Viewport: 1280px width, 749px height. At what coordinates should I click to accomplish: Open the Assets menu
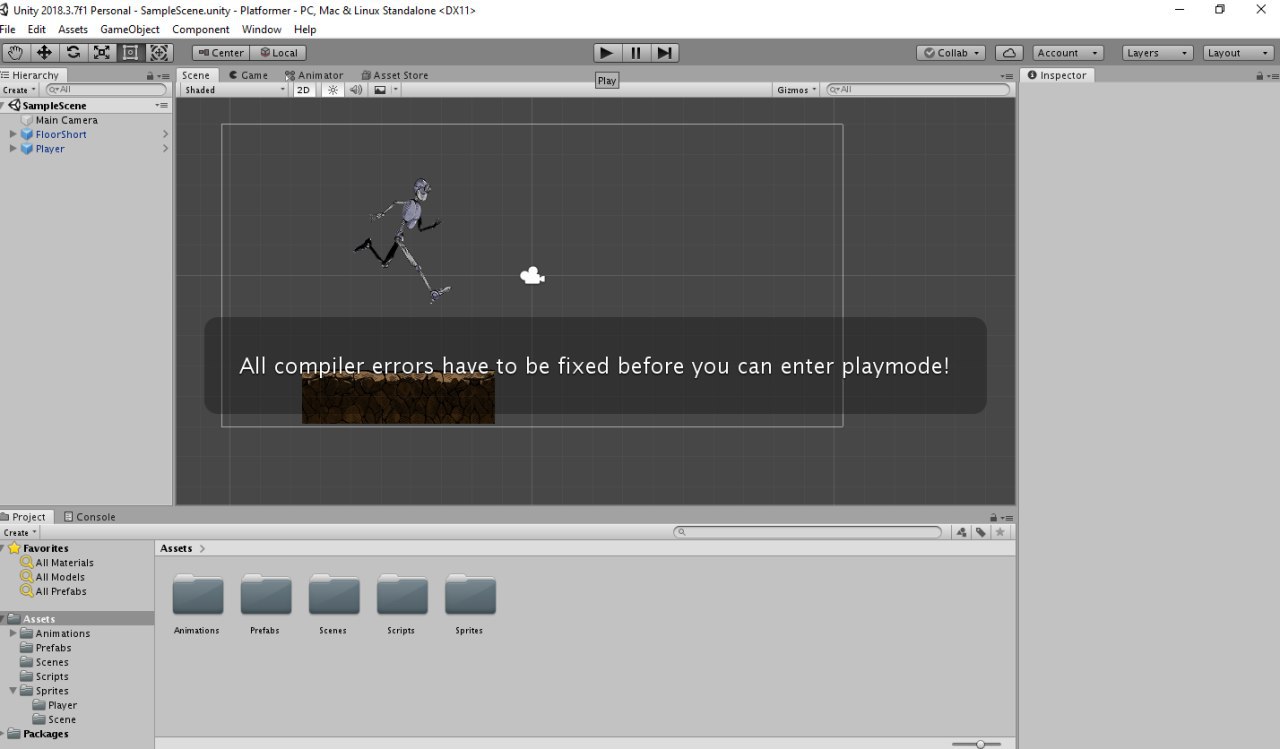(73, 29)
